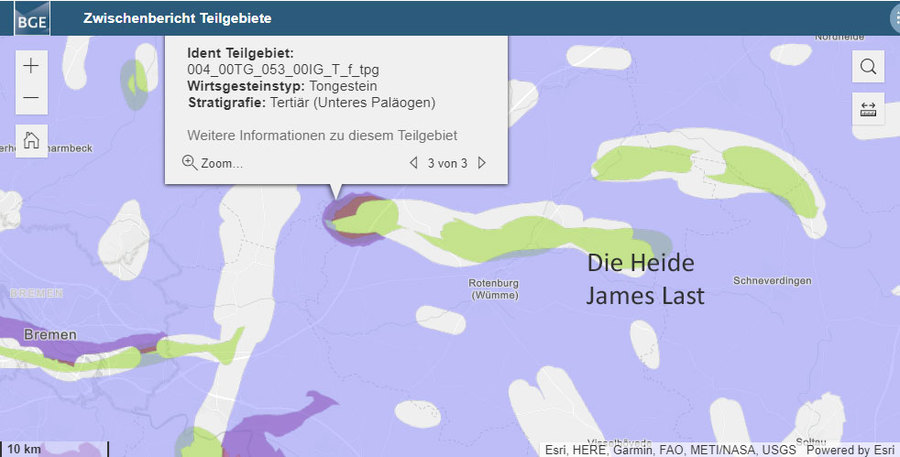Click the Rotenburg (Wümme) map label
The width and height of the screenshot is (900, 457).
point(494,289)
